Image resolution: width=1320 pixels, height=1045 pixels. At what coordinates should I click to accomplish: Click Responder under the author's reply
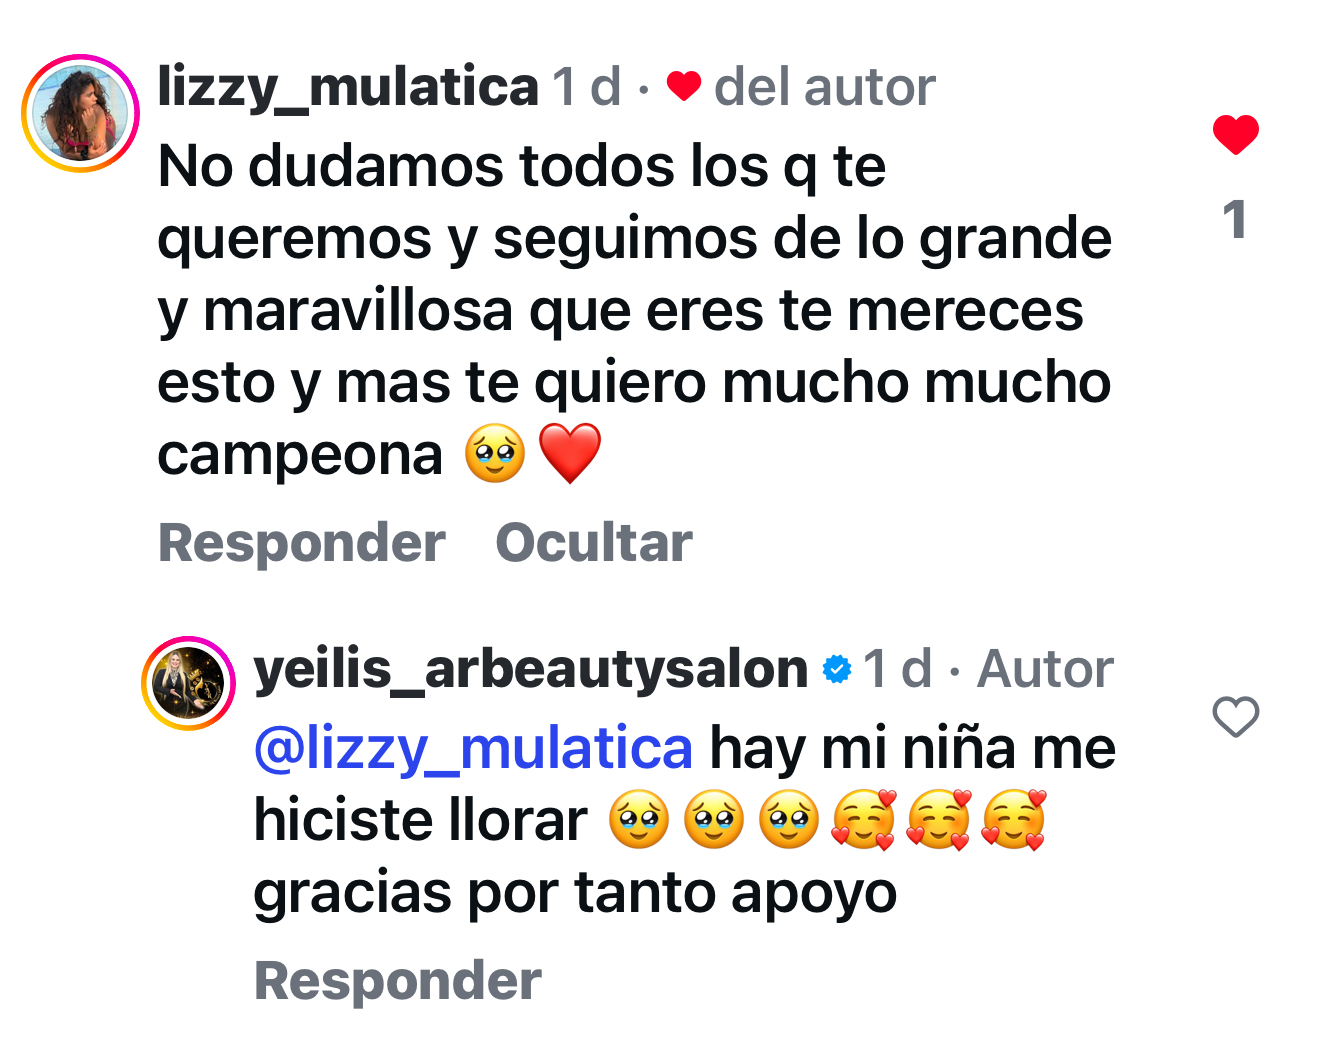point(397,980)
